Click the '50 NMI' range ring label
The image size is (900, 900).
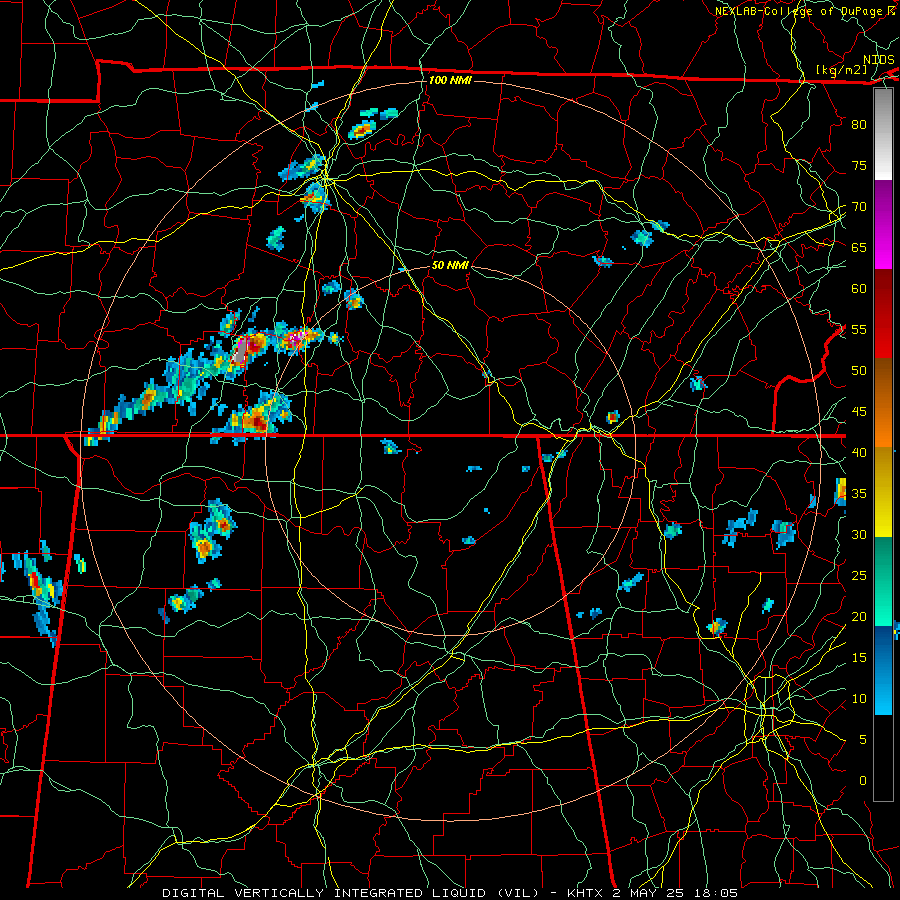pyautogui.click(x=450, y=265)
